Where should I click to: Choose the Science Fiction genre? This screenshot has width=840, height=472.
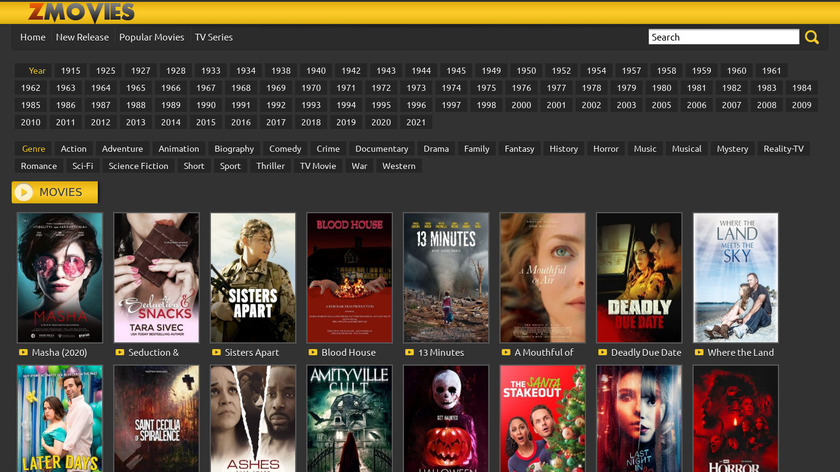[x=138, y=166]
